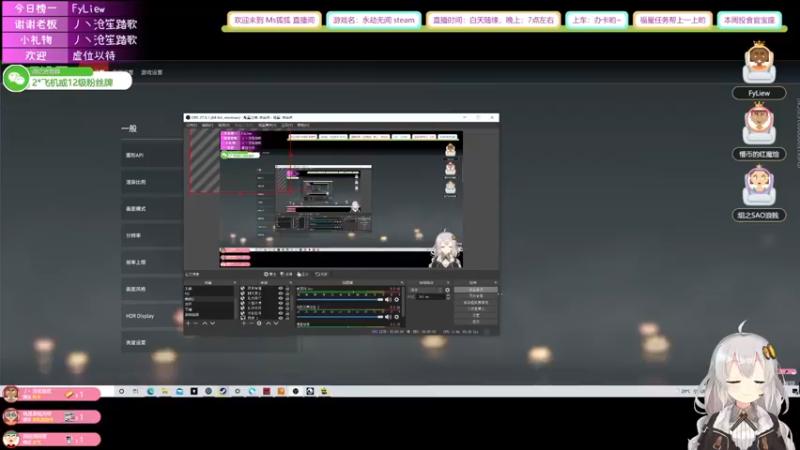
Task: Open settings gear for second mixer channel
Action: [396, 317]
